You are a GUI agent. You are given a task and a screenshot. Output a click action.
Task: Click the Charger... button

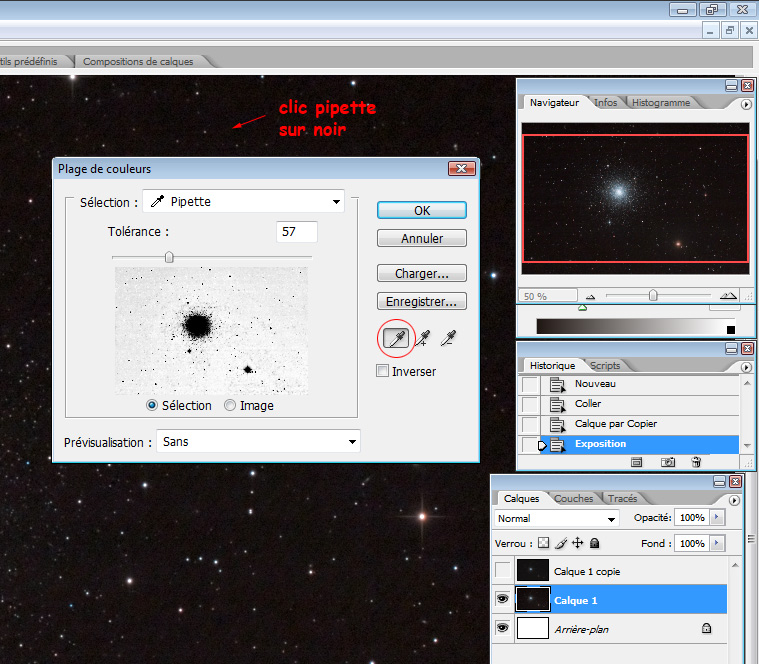(422, 273)
